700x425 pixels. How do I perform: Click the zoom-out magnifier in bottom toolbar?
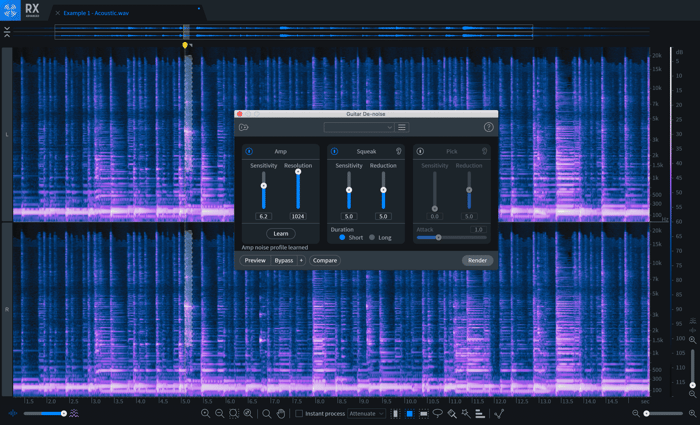click(220, 413)
